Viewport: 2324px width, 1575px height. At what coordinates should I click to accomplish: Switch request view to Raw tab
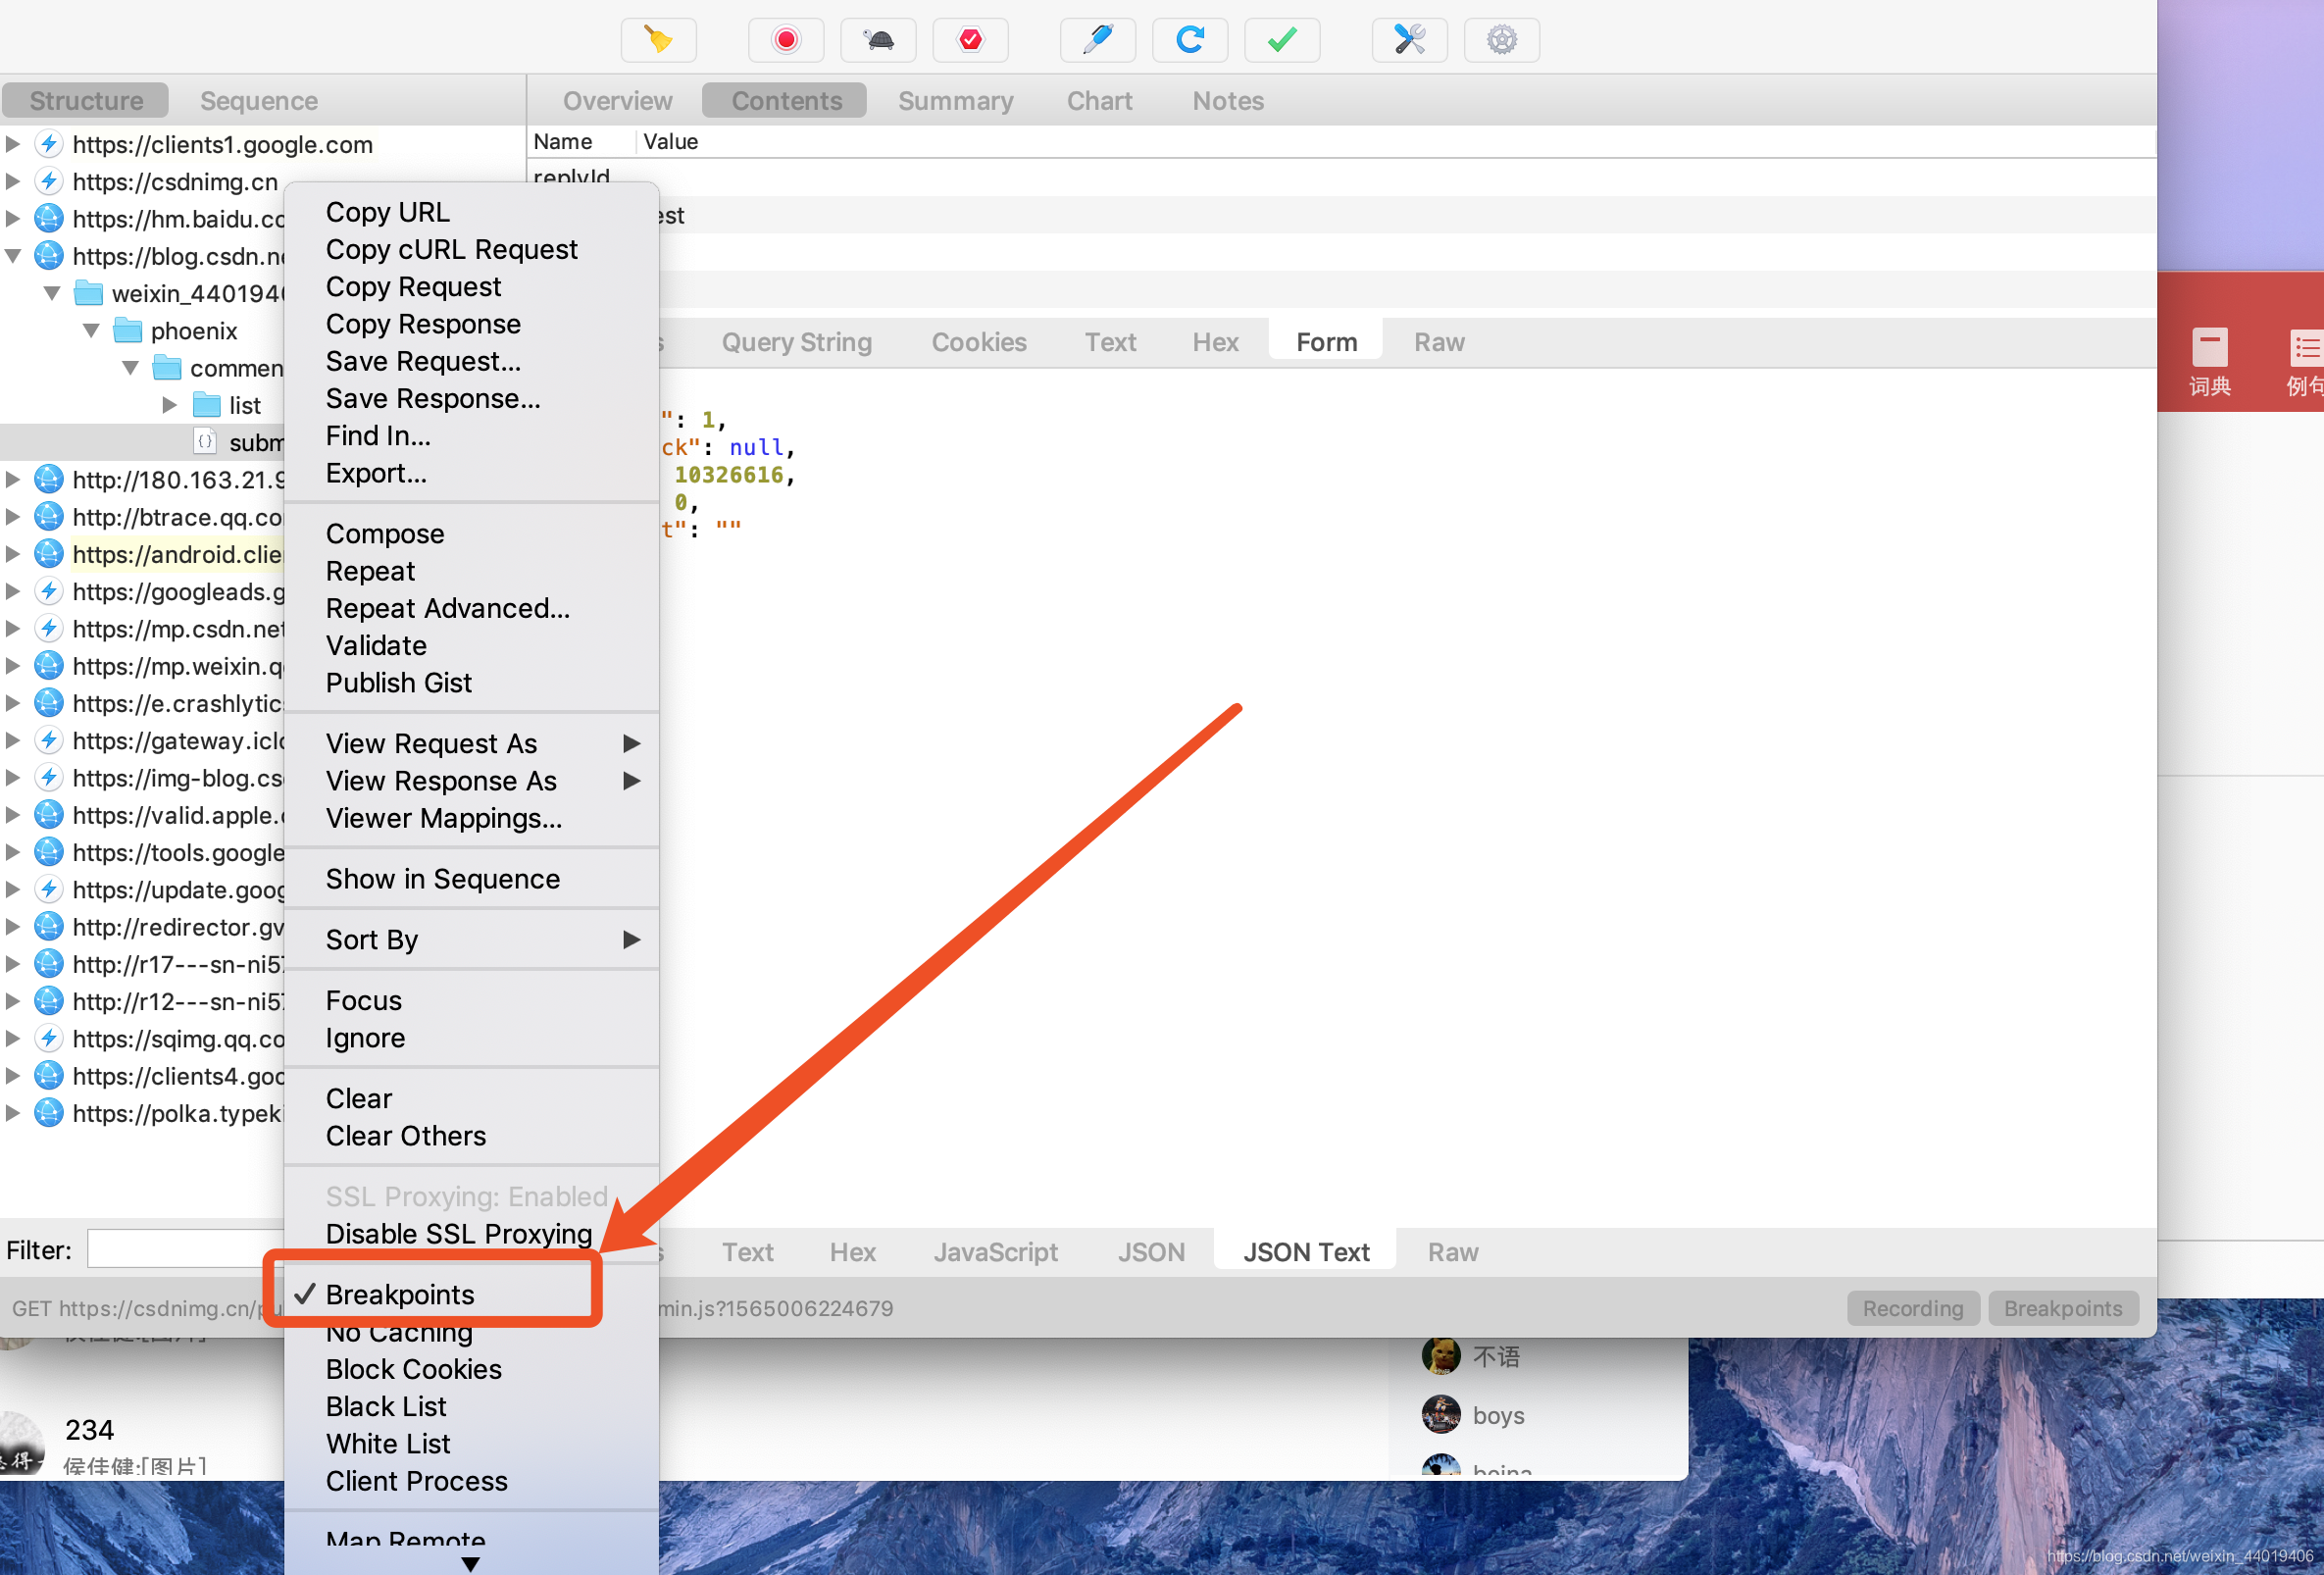pyautogui.click(x=1439, y=342)
